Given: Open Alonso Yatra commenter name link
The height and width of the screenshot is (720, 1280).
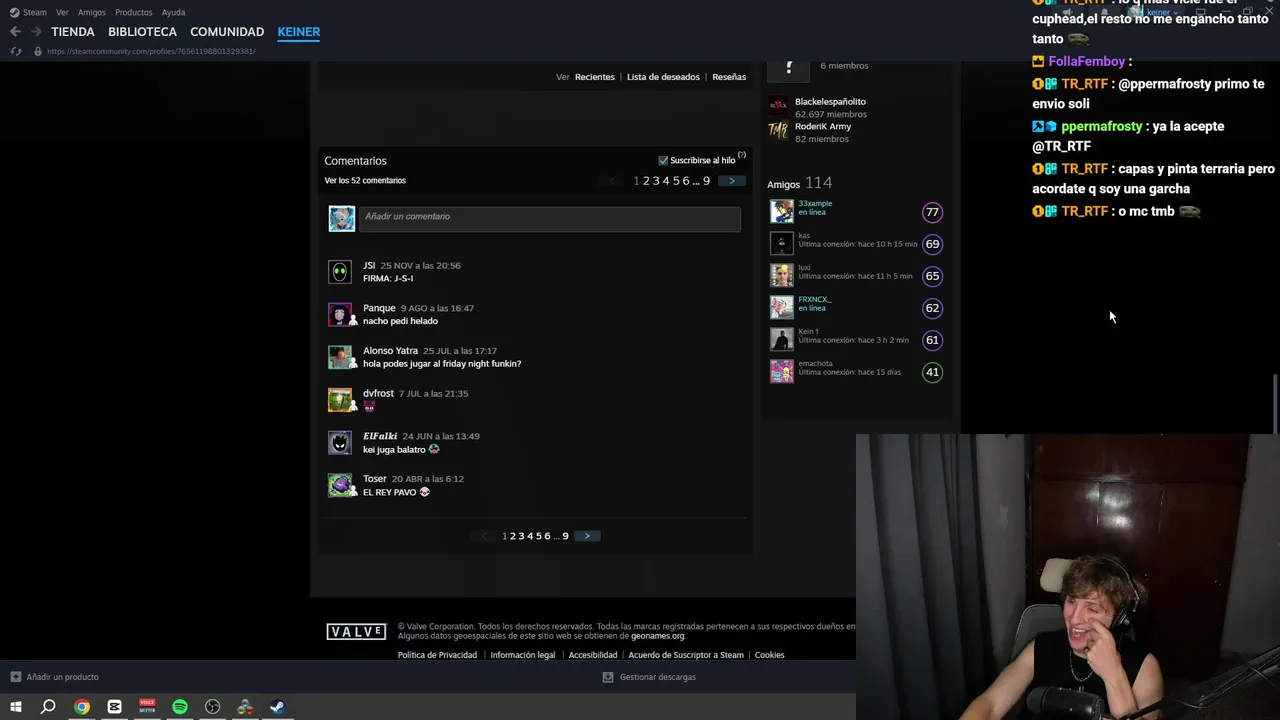Looking at the screenshot, I should [390, 351].
